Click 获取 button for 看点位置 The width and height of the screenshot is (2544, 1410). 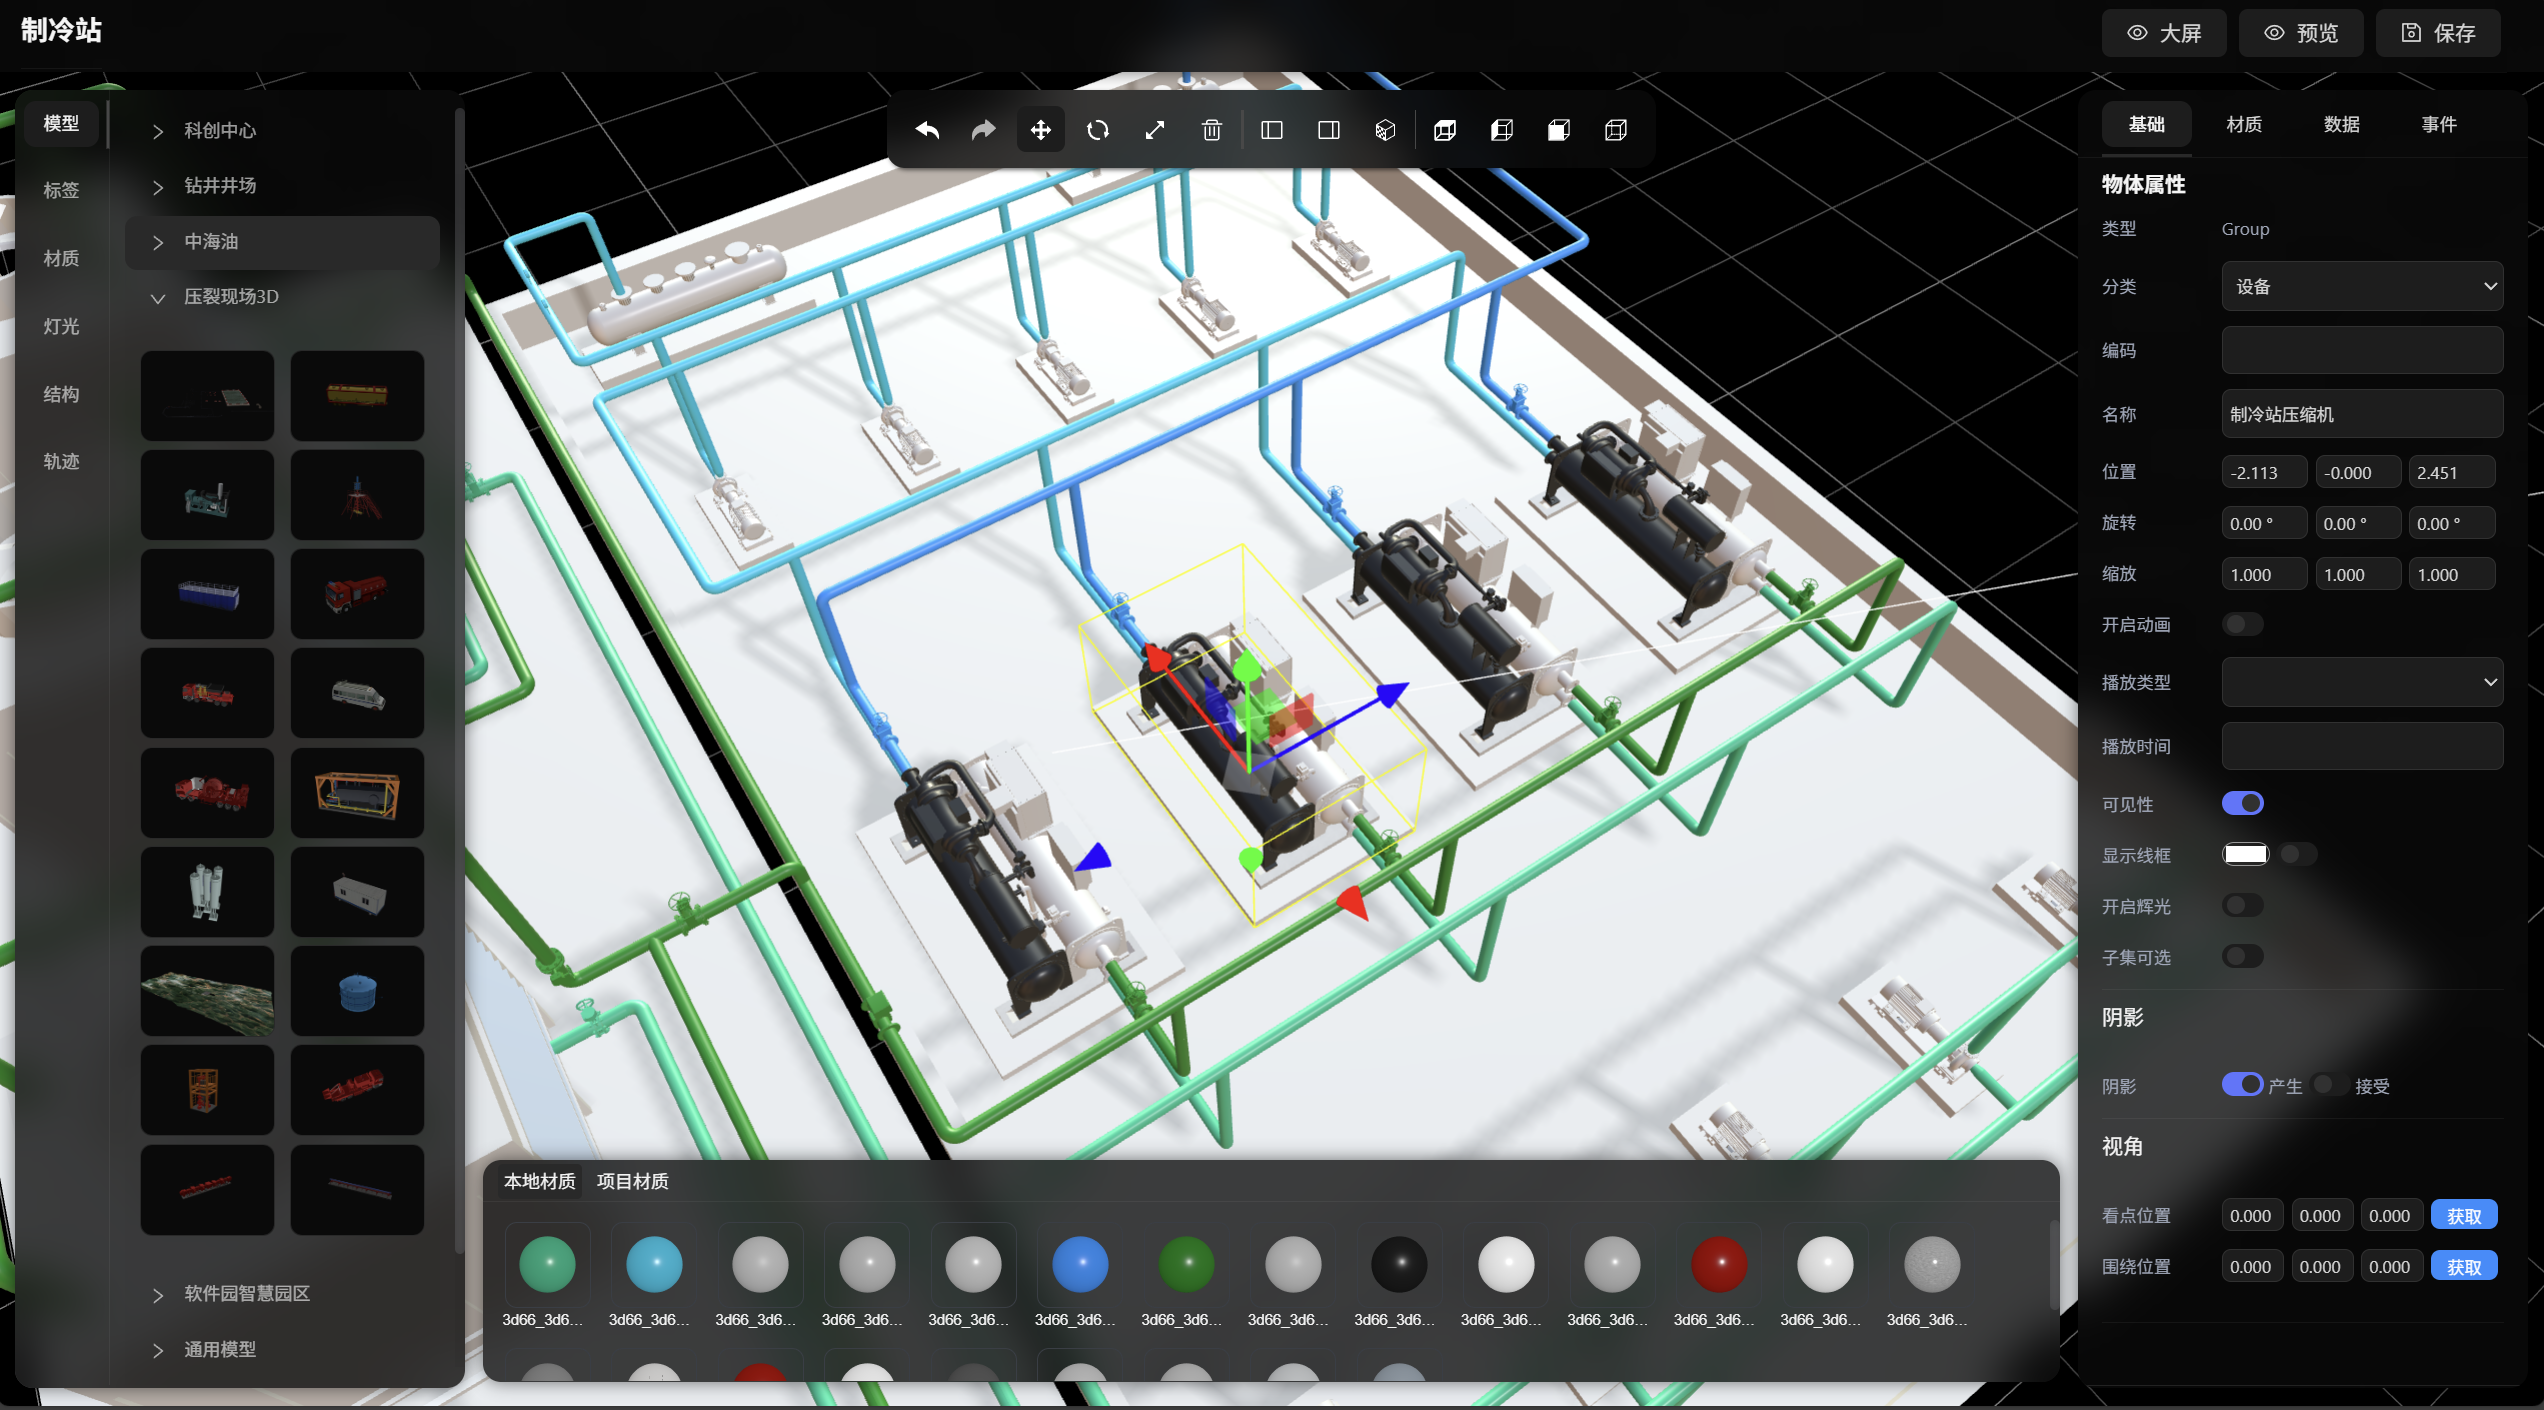[x=2463, y=1215]
